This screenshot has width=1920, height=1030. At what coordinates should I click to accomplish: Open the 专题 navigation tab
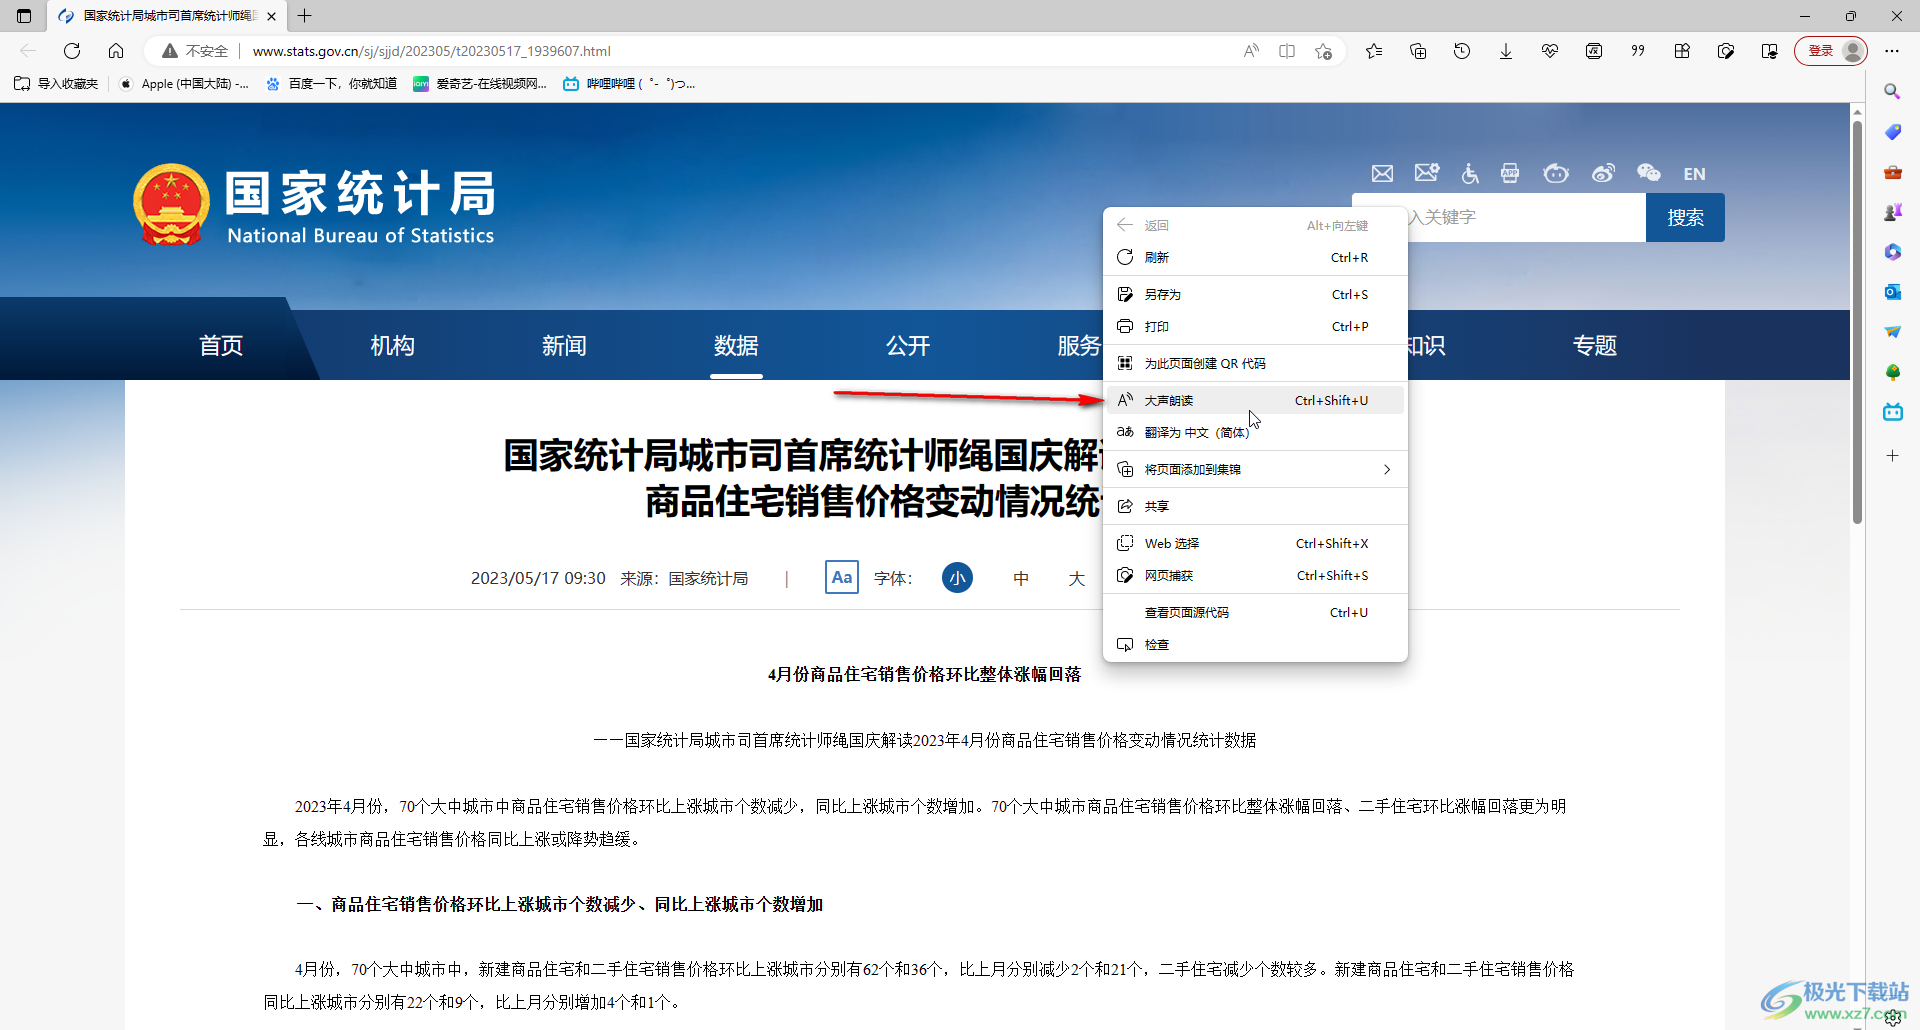coord(1595,346)
